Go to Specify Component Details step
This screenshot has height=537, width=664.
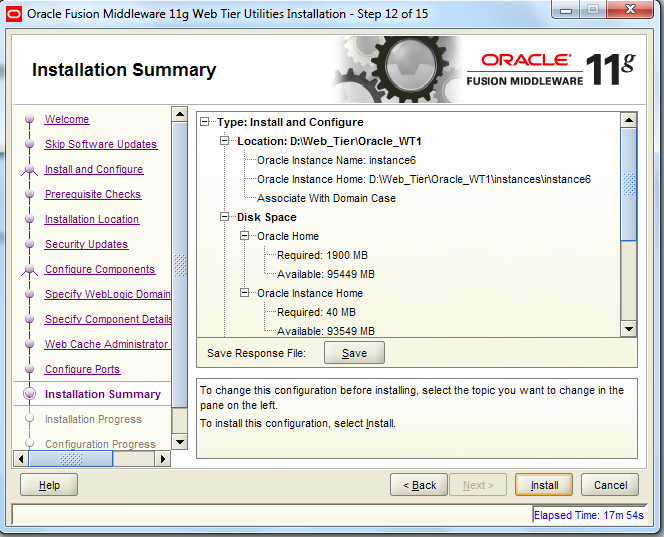(x=108, y=319)
